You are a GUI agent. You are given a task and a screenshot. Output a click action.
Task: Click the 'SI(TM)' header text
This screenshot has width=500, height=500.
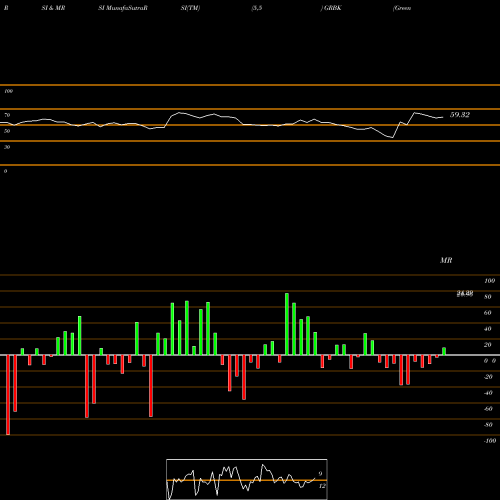[190, 8]
